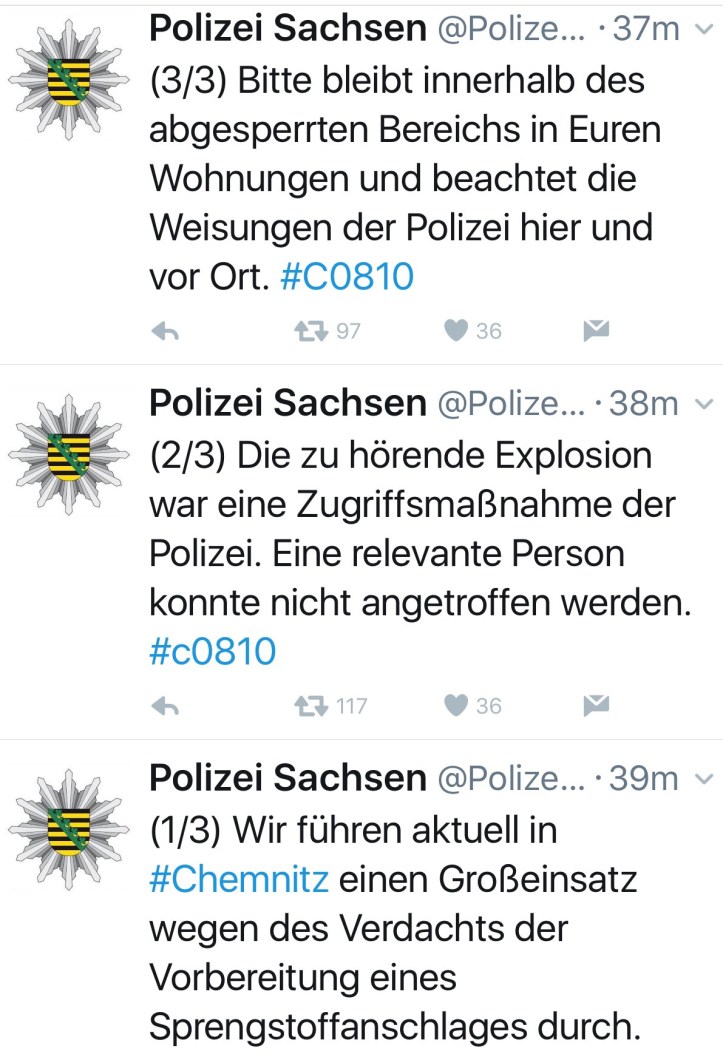Follow the #Chemnitz hashtag link

click(x=238, y=880)
